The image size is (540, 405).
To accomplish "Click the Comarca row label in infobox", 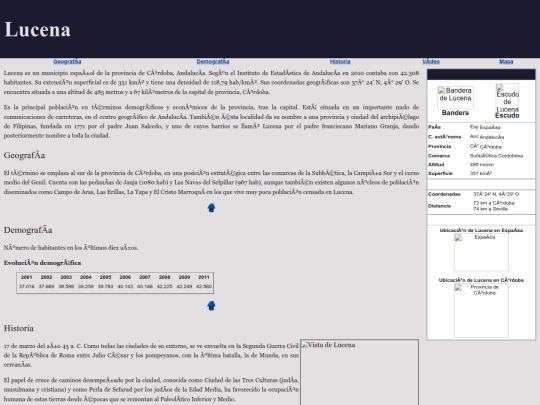I will (x=439, y=156).
